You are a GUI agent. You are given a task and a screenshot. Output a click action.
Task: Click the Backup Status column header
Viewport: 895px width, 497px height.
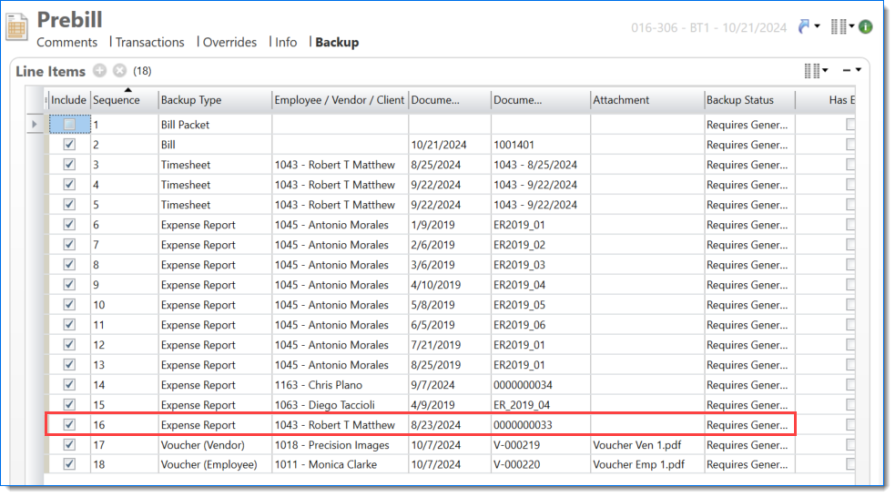[x=748, y=100]
